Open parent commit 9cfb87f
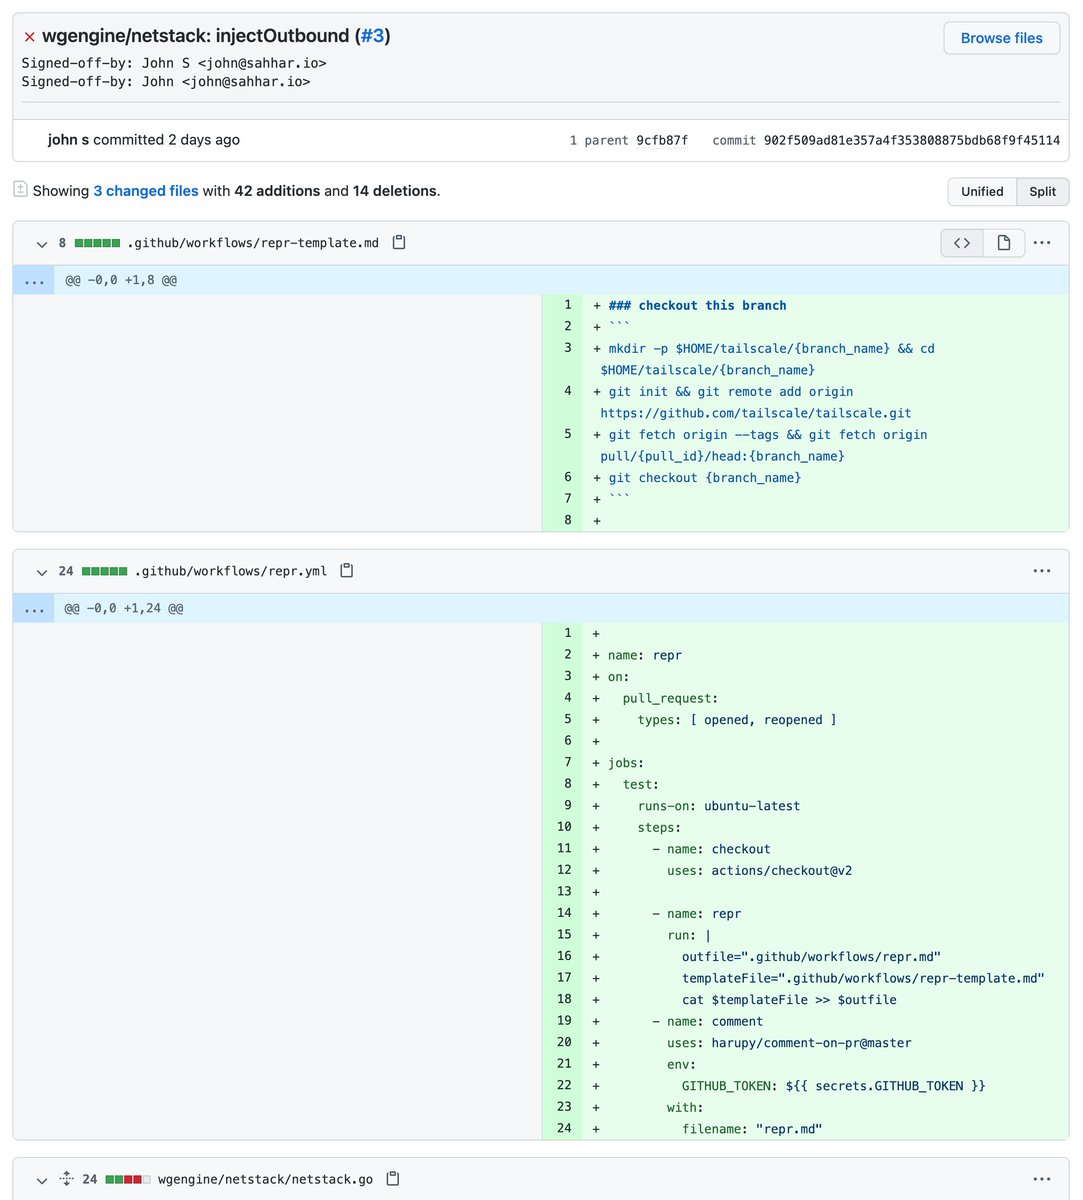Viewport: 1083px width, 1200px height. pyautogui.click(x=662, y=140)
